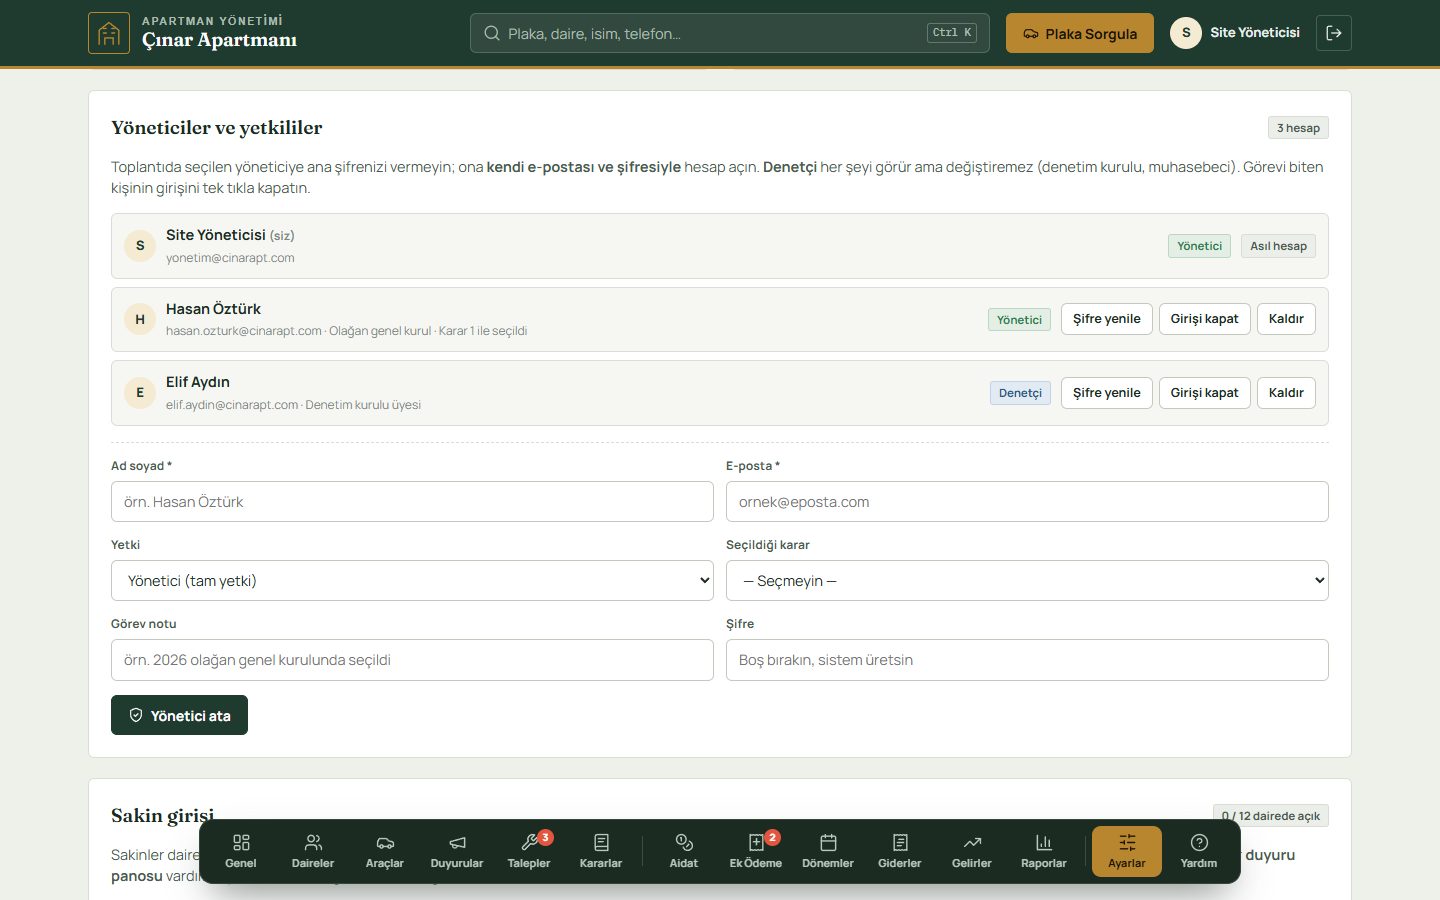Focus the Ad soyad input field
This screenshot has width=1440, height=900.
point(412,502)
